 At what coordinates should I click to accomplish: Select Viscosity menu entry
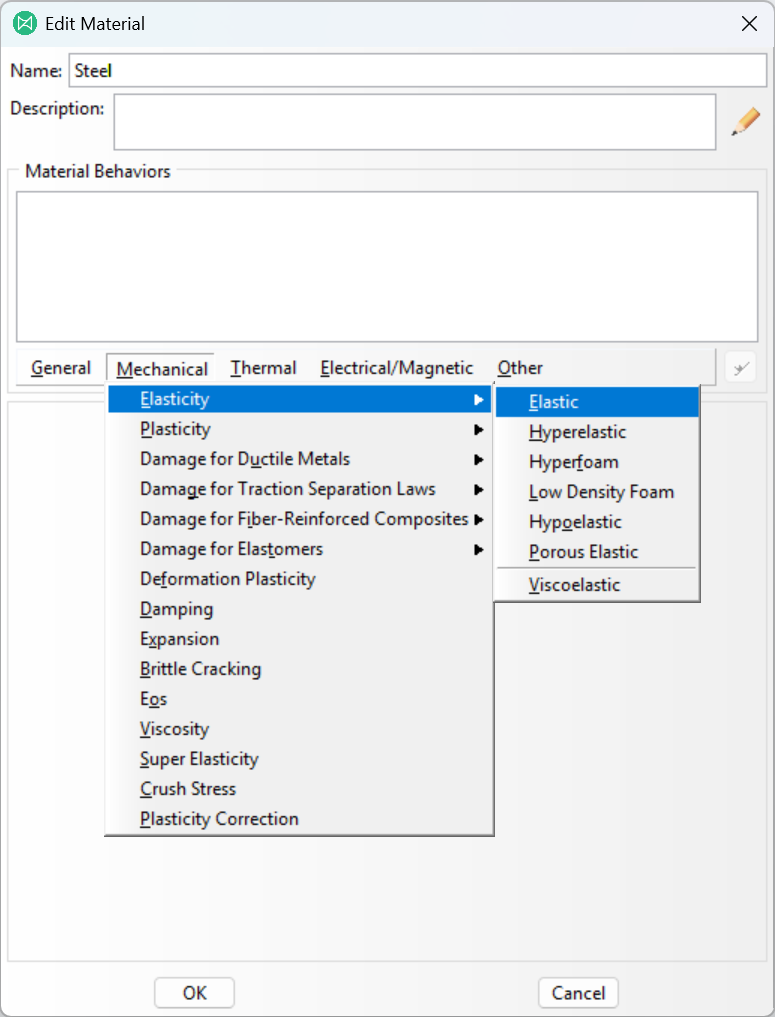tap(300, 729)
